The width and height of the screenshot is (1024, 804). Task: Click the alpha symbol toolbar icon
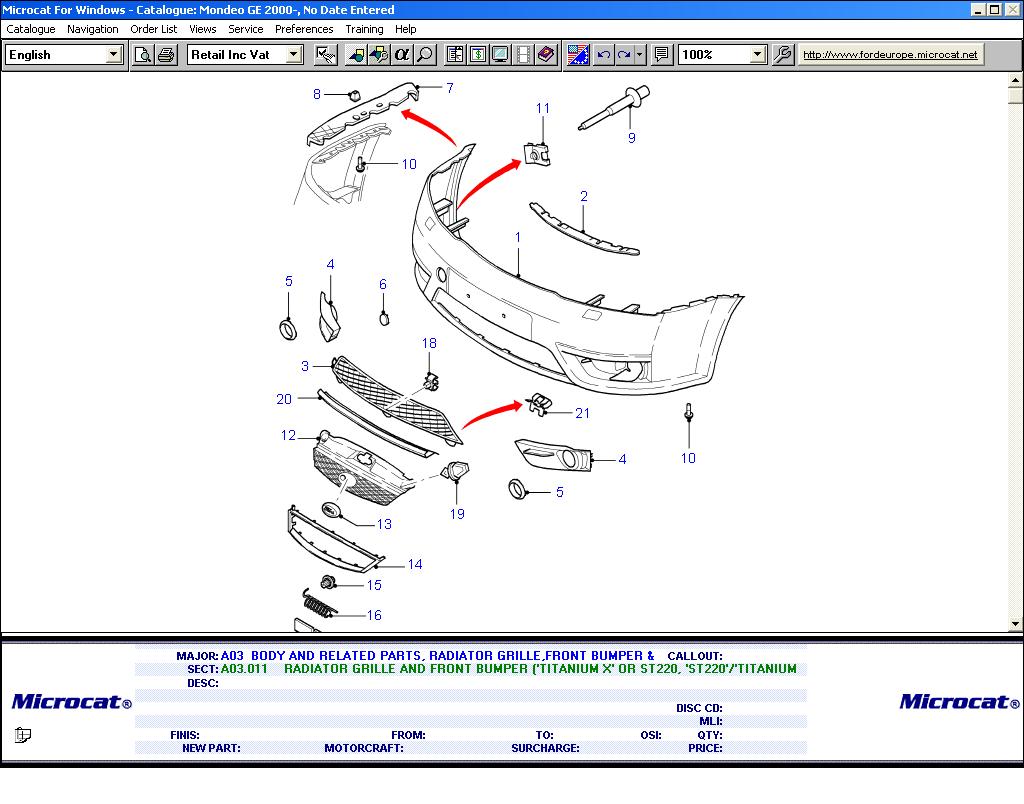[402, 55]
